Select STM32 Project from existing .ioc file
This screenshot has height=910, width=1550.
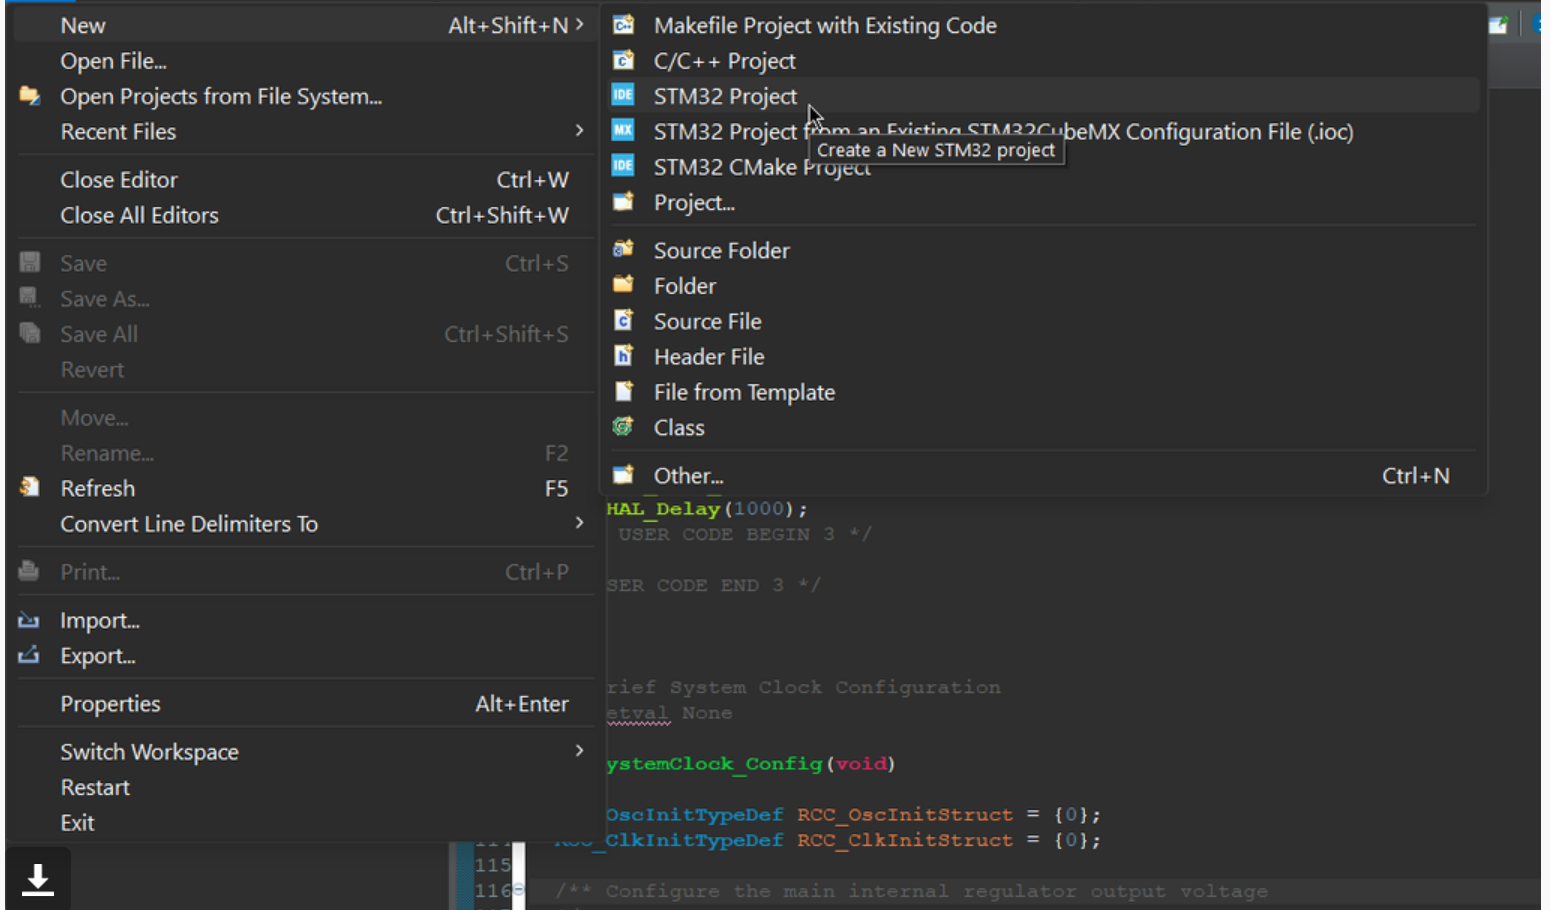(1043, 131)
